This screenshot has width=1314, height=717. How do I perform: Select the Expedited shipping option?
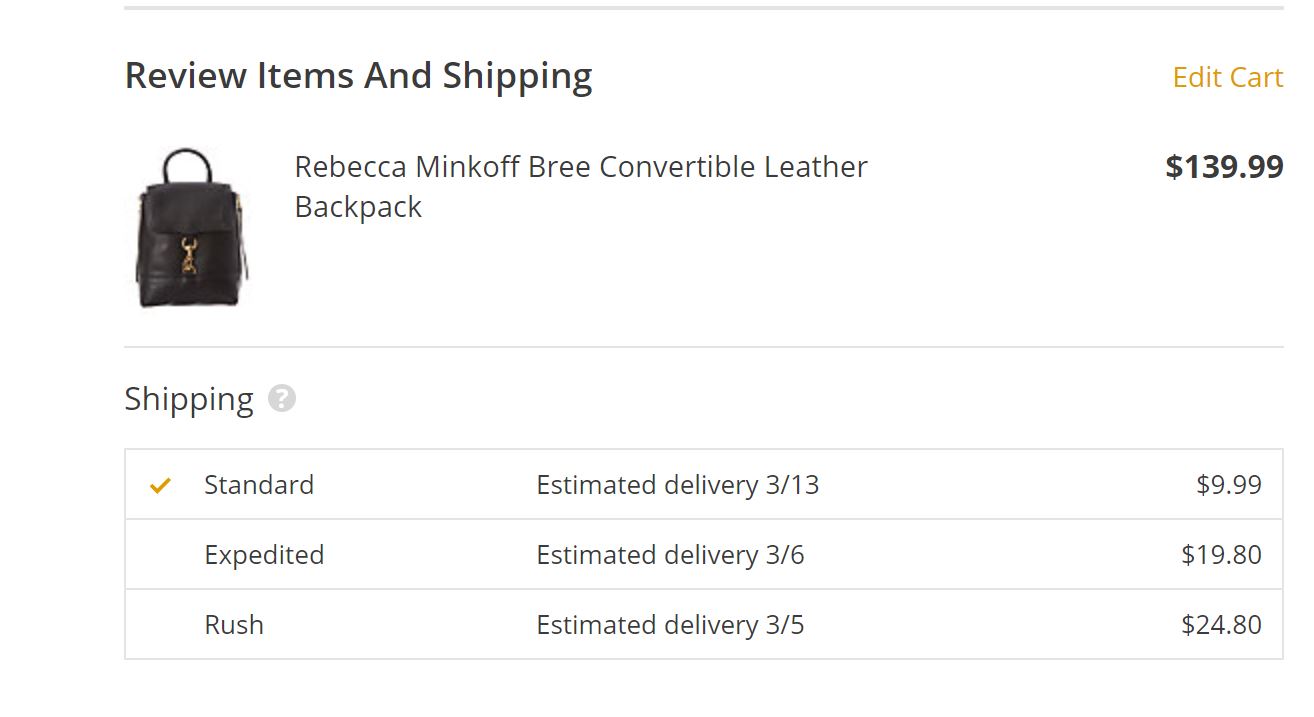click(704, 555)
